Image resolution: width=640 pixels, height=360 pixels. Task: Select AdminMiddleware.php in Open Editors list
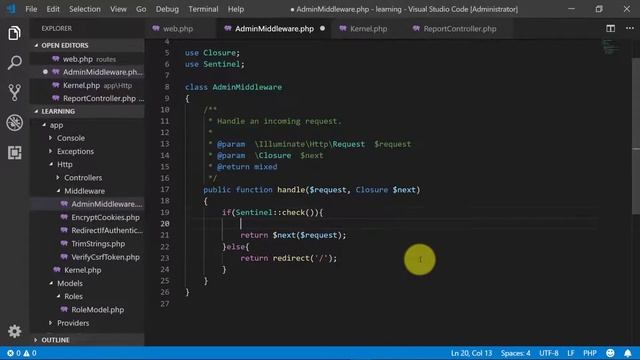tap(87, 72)
